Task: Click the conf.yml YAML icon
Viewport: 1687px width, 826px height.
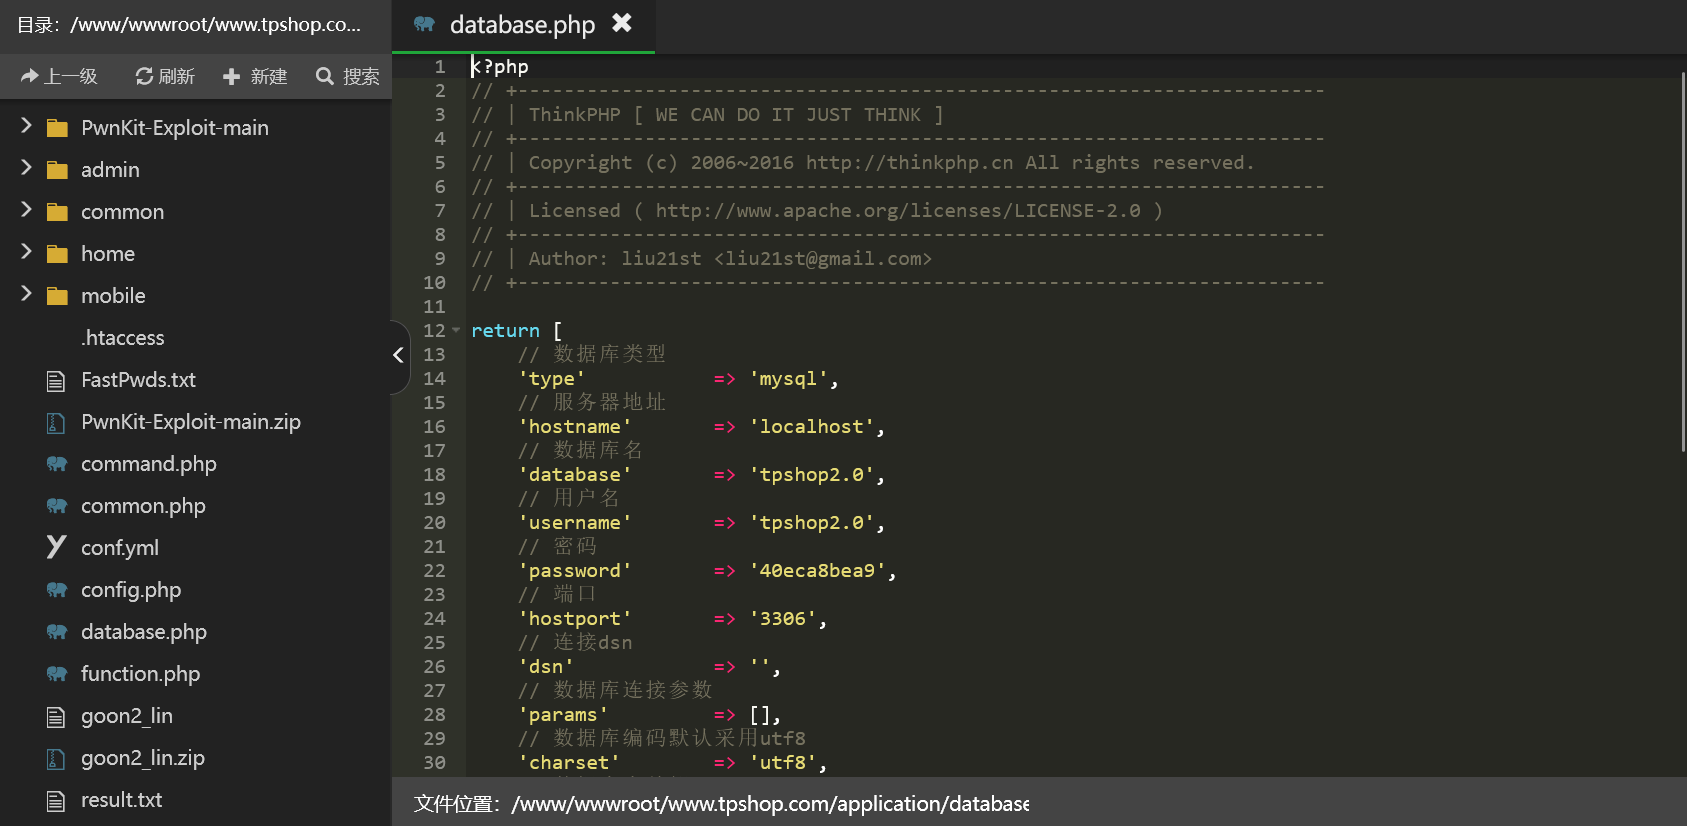Action: (x=56, y=546)
